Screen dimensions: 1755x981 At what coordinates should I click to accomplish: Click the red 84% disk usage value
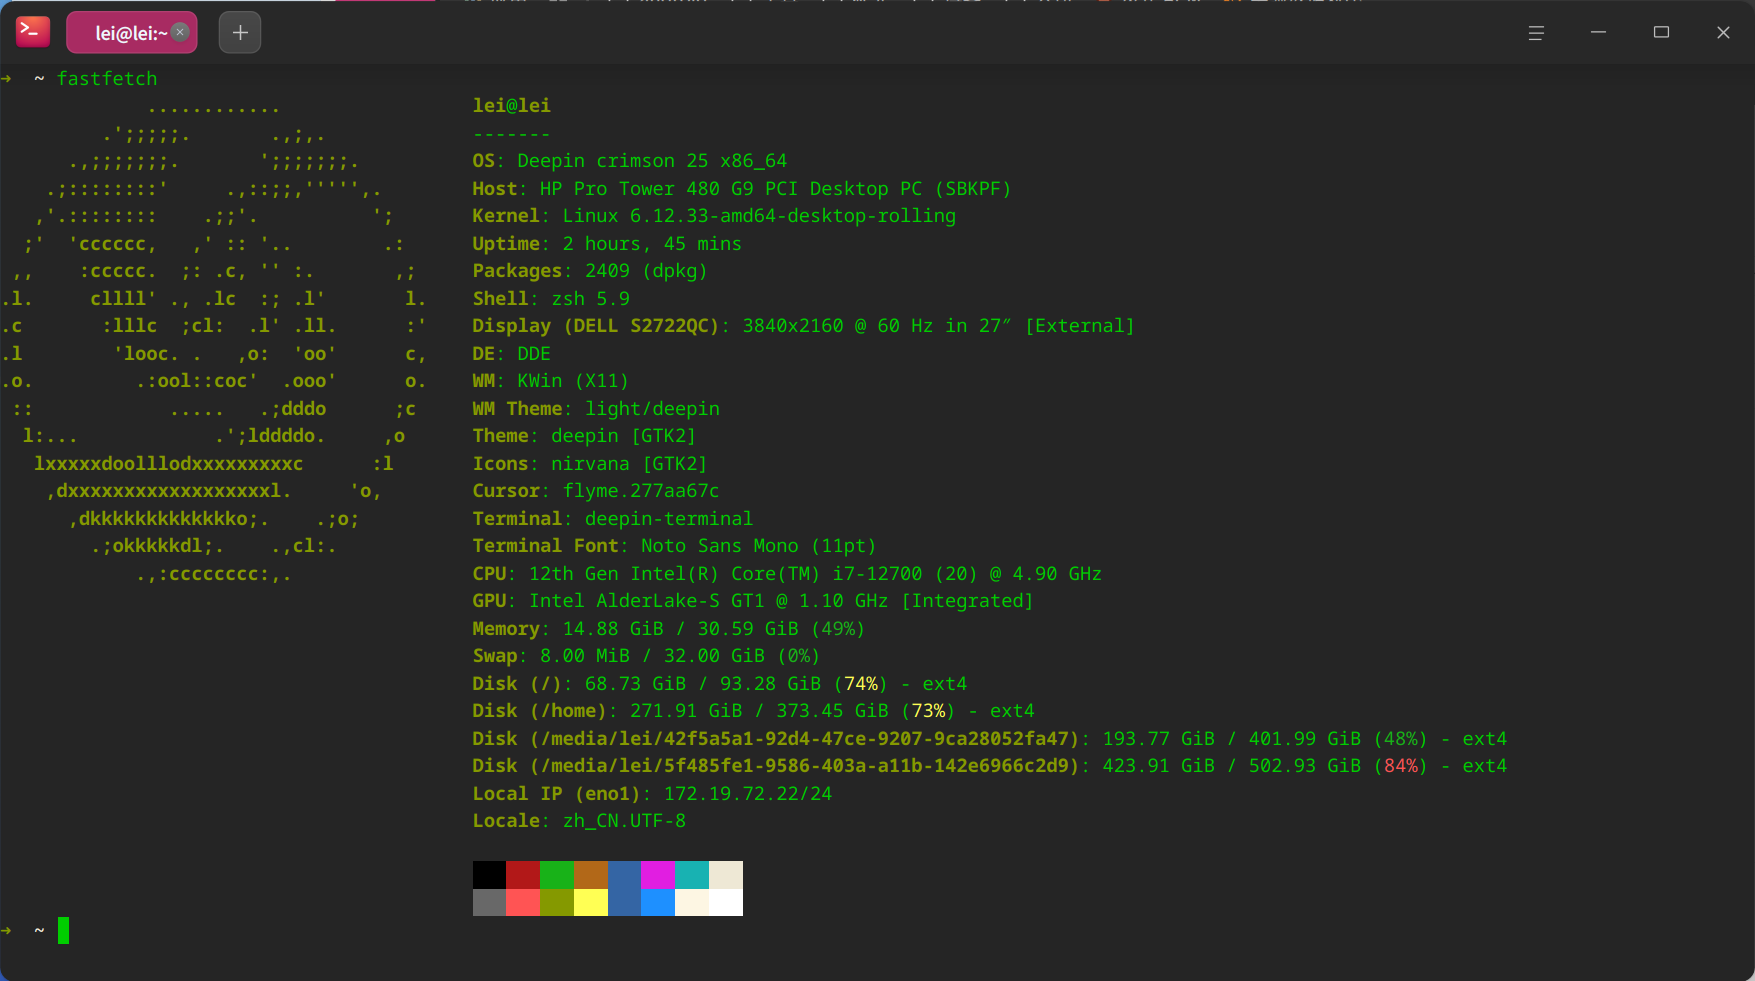click(1401, 766)
